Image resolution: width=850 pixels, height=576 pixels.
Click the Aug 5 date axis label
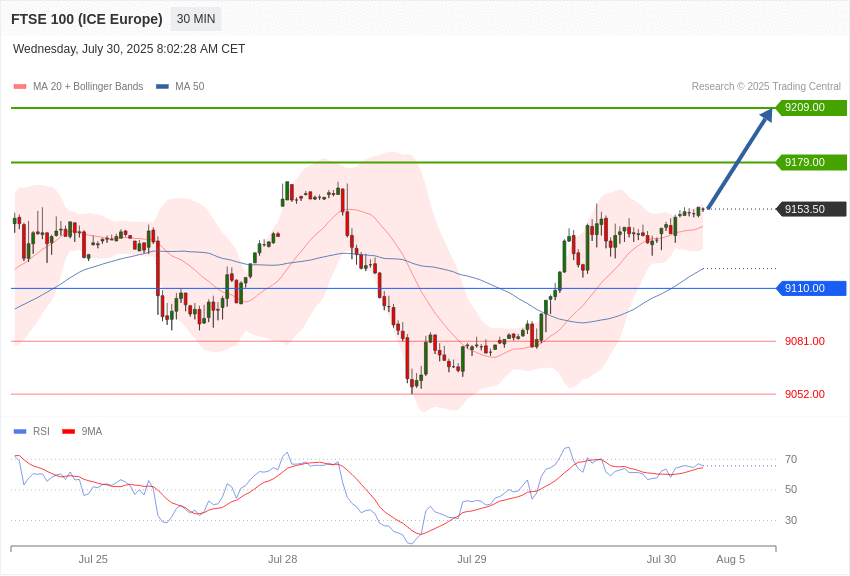(731, 559)
